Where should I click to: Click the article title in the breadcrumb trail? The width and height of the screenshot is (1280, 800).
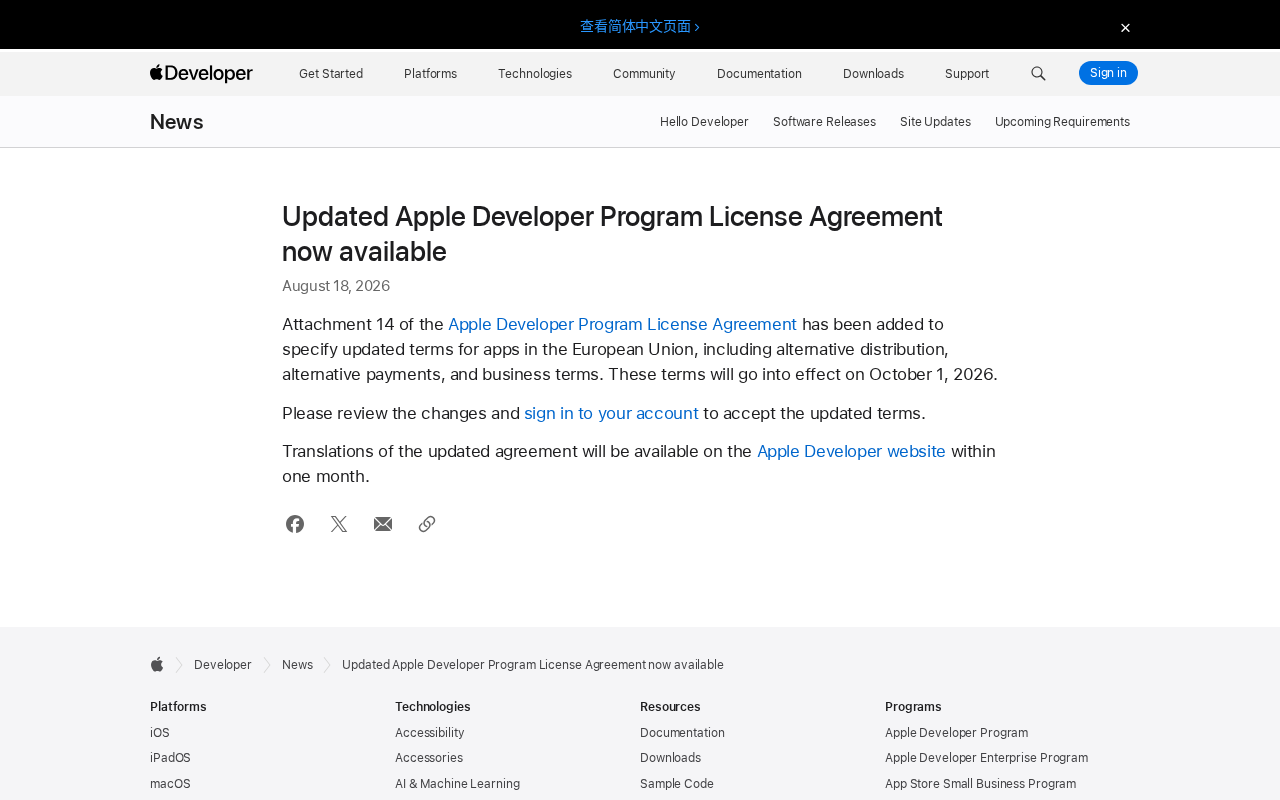[533, 665]
